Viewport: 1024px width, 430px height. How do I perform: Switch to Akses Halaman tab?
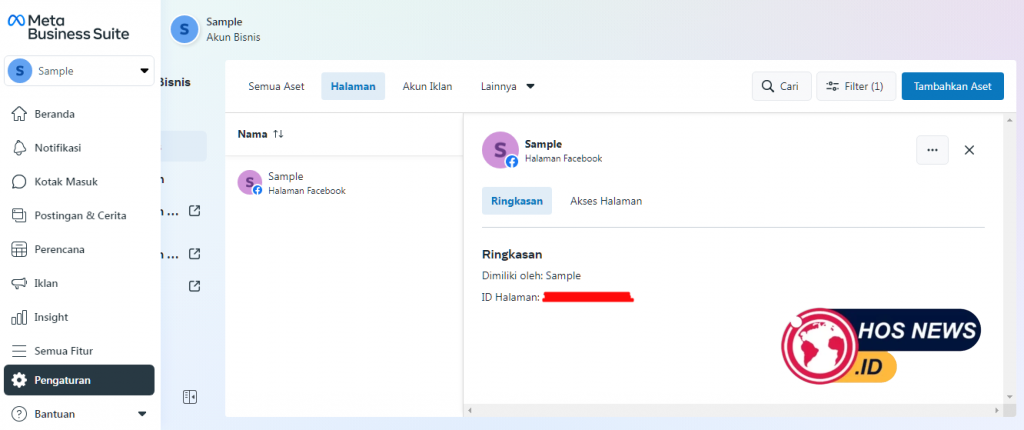click(606, 201)
